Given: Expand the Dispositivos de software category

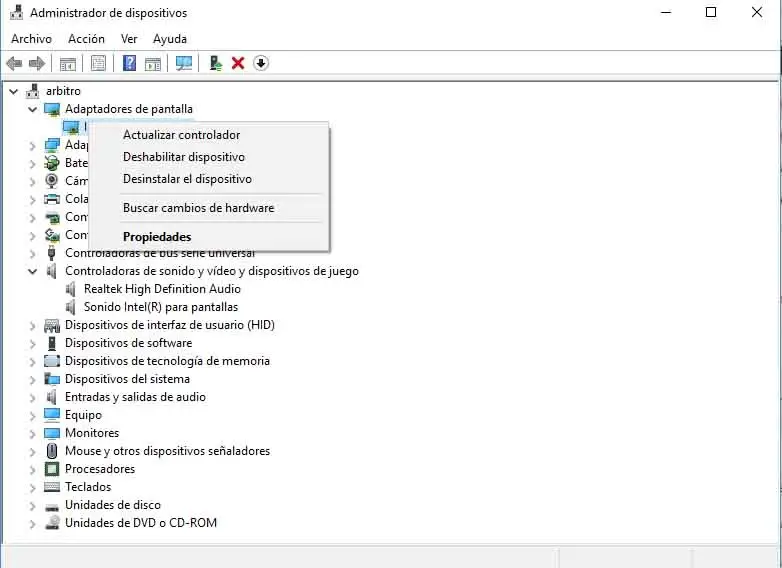Looking at the screenshot, I should tap(32, 344).
